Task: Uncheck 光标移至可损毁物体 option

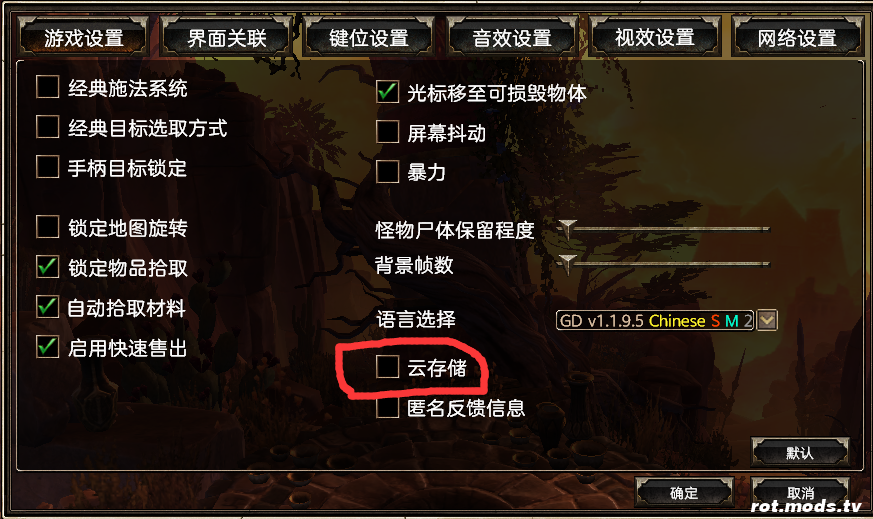Action: [388, 92]
